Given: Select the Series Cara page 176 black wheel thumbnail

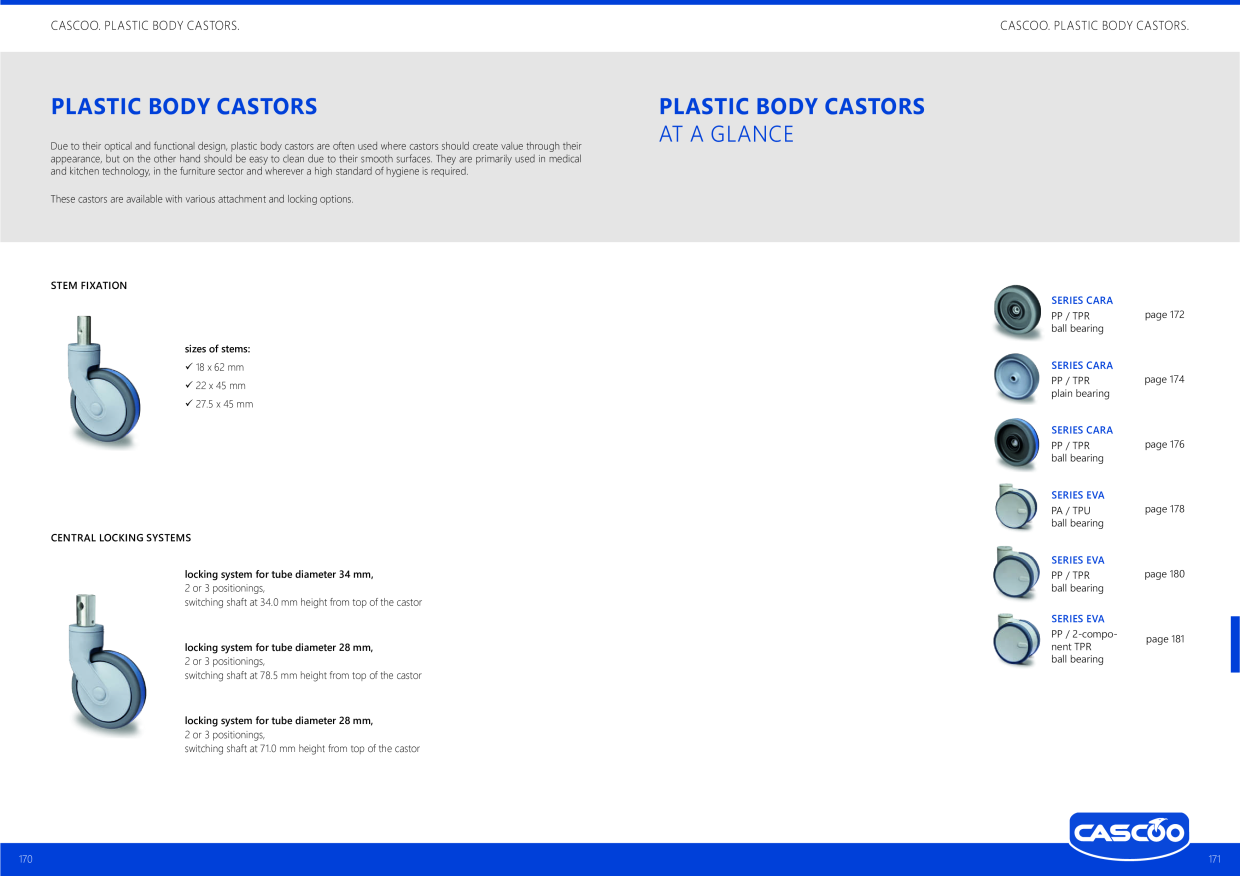Looking at the screenshot, I should pos(1017,444).
